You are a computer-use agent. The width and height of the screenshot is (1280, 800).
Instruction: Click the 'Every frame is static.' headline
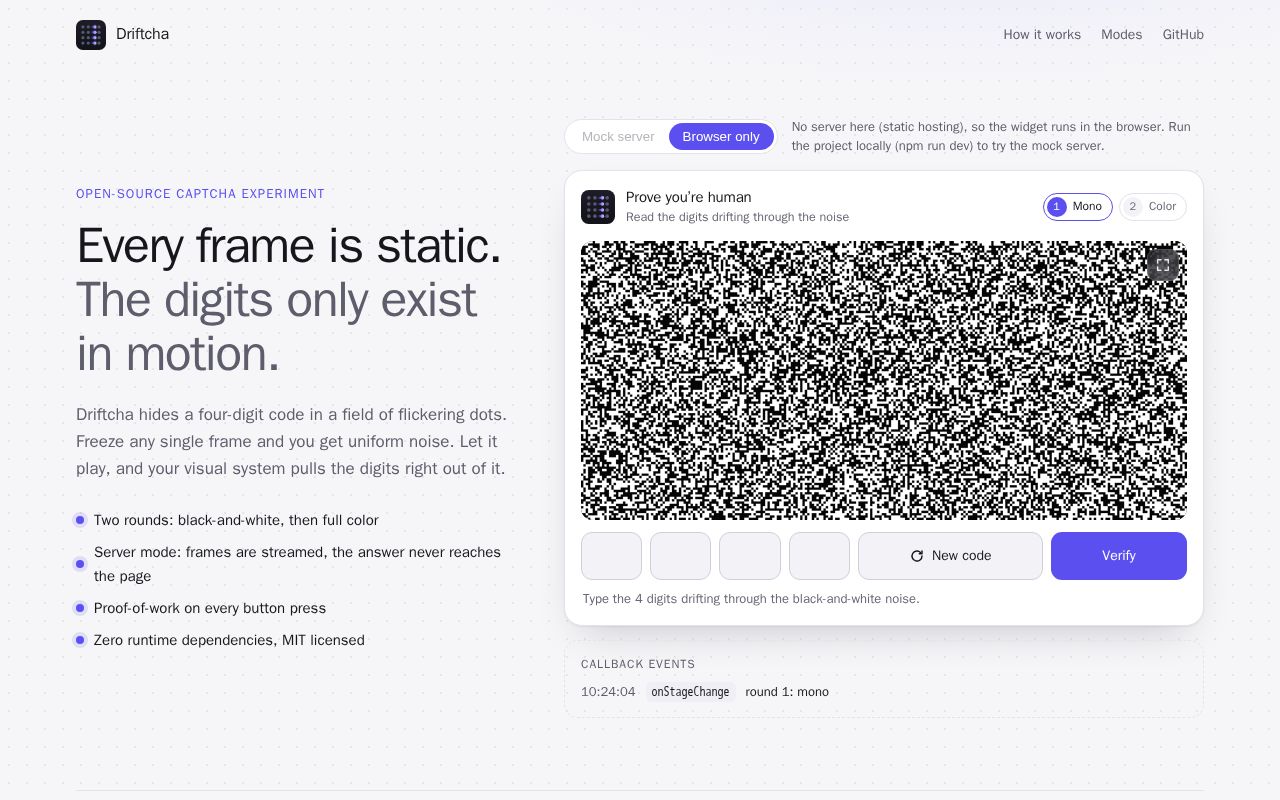point(289,246)
